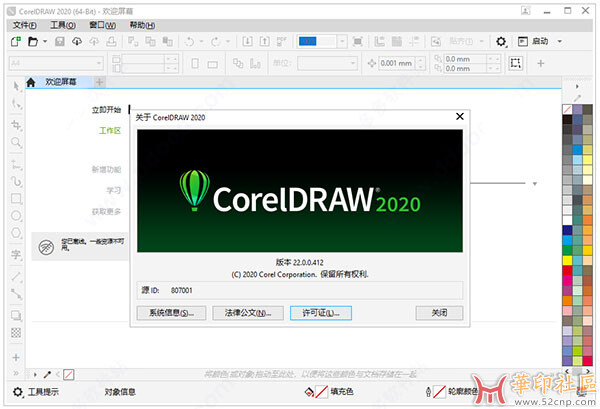The height and width of the screenshot is (409, 600).
Task: Expand the toolbox overflow chevron
Action: (16, 373)
